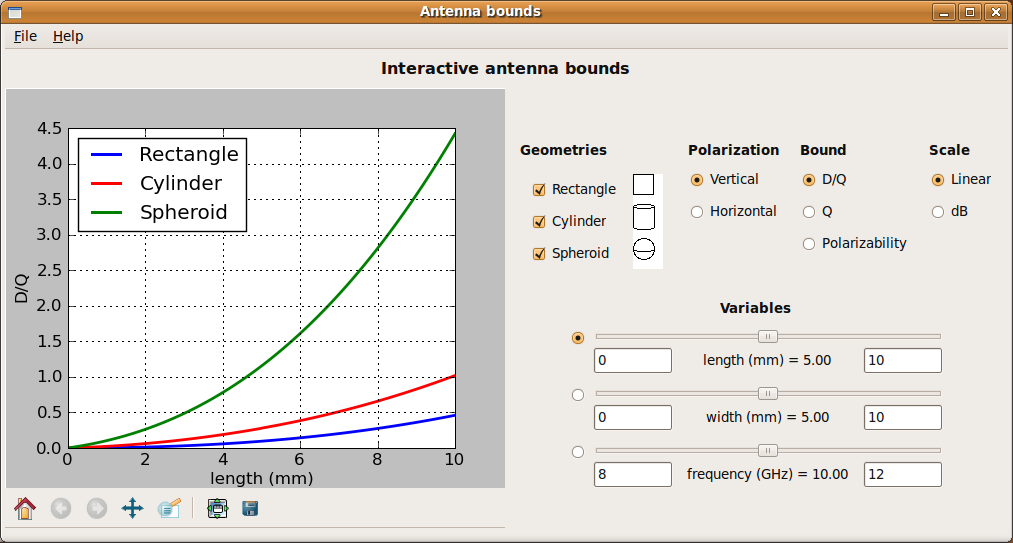This screenshot has height=543, width=1013.
Task: Click the width slider handle
Action: click(768, 393)
